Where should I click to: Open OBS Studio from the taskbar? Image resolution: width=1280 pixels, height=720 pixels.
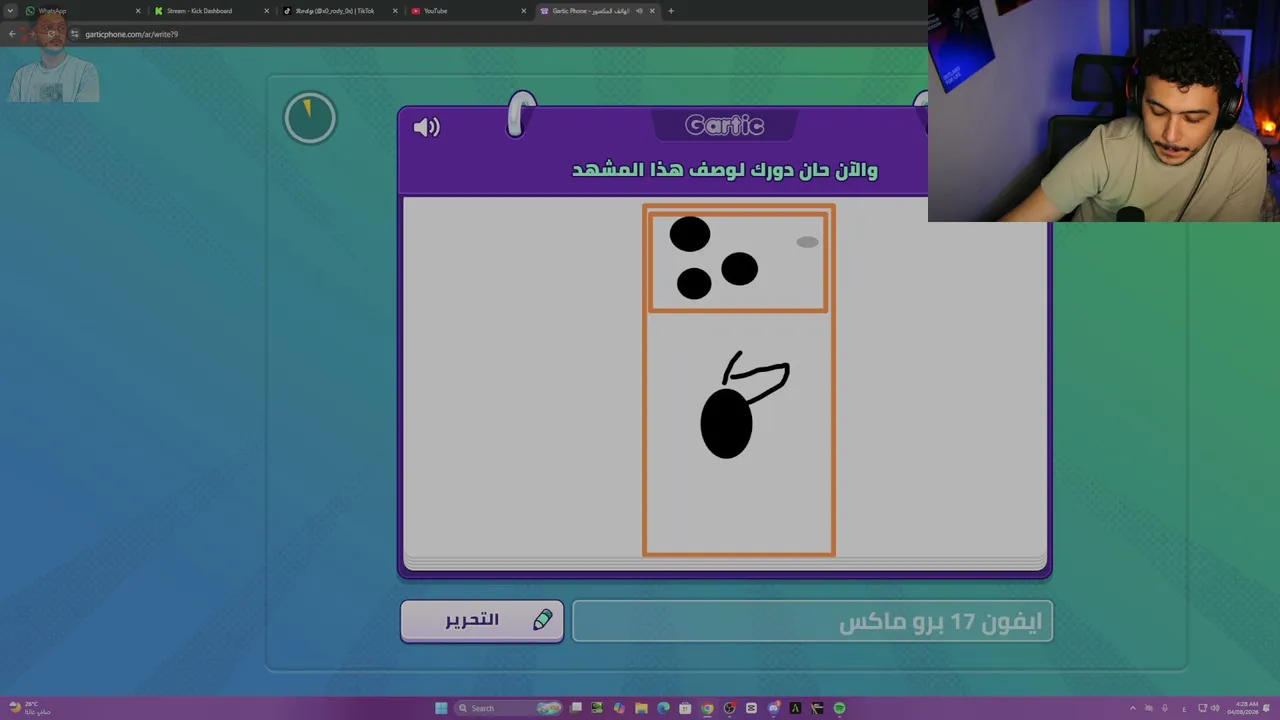[x=729, y=708]
